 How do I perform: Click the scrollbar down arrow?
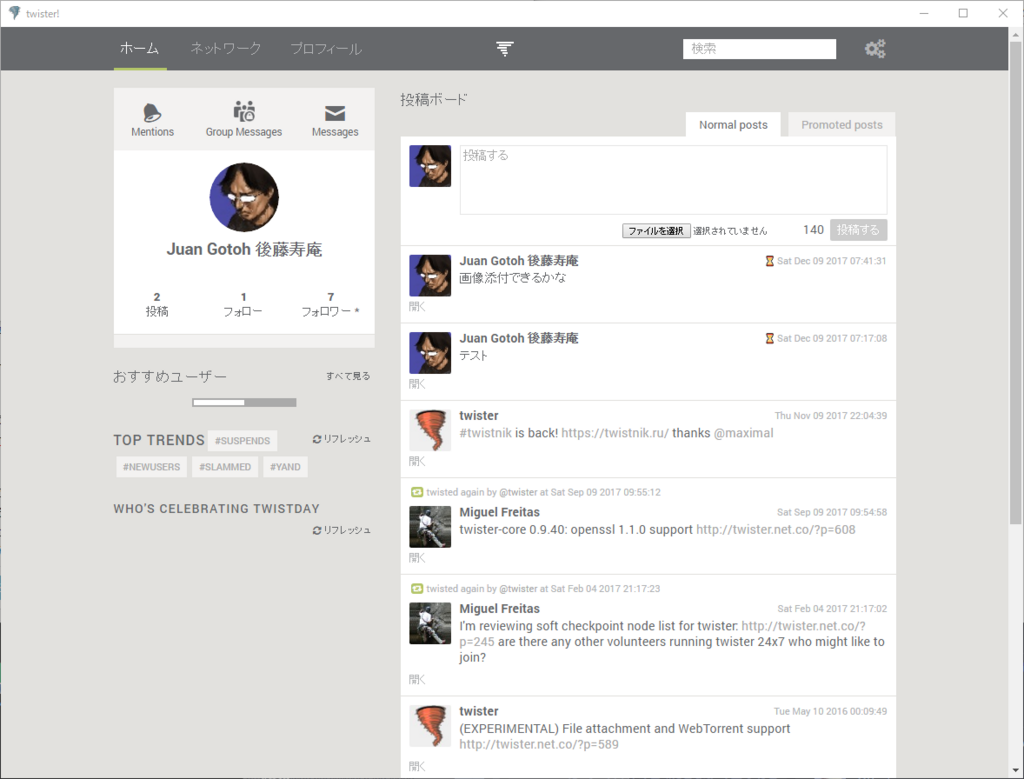pyautogui.click(x=1015, y=771)
